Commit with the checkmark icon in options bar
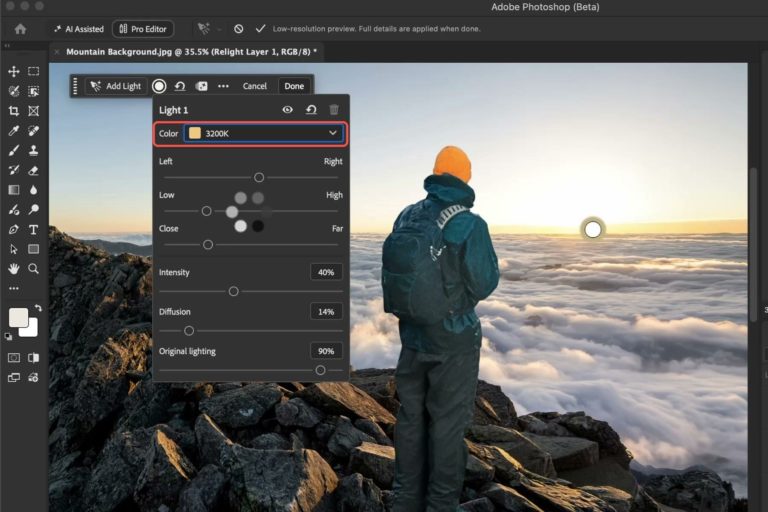 (x=260, y=29)
